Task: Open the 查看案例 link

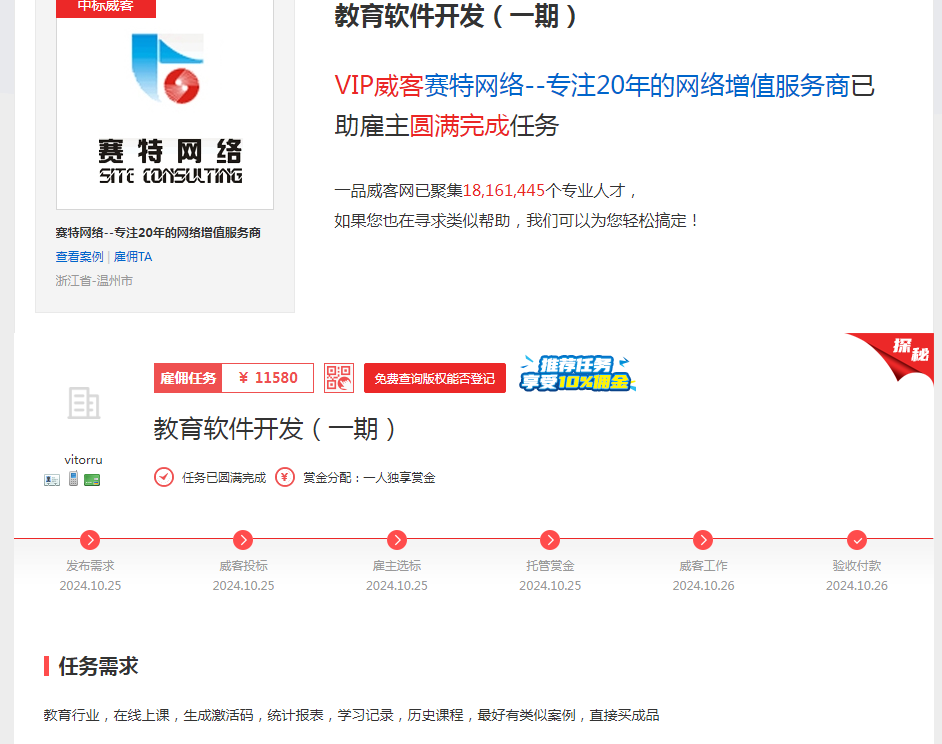Action: [x=79, y=257]
